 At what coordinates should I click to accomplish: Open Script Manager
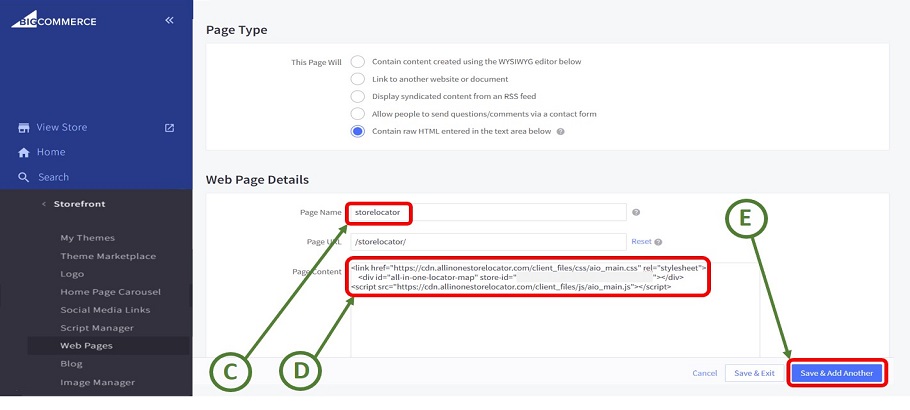click(97, 328)
